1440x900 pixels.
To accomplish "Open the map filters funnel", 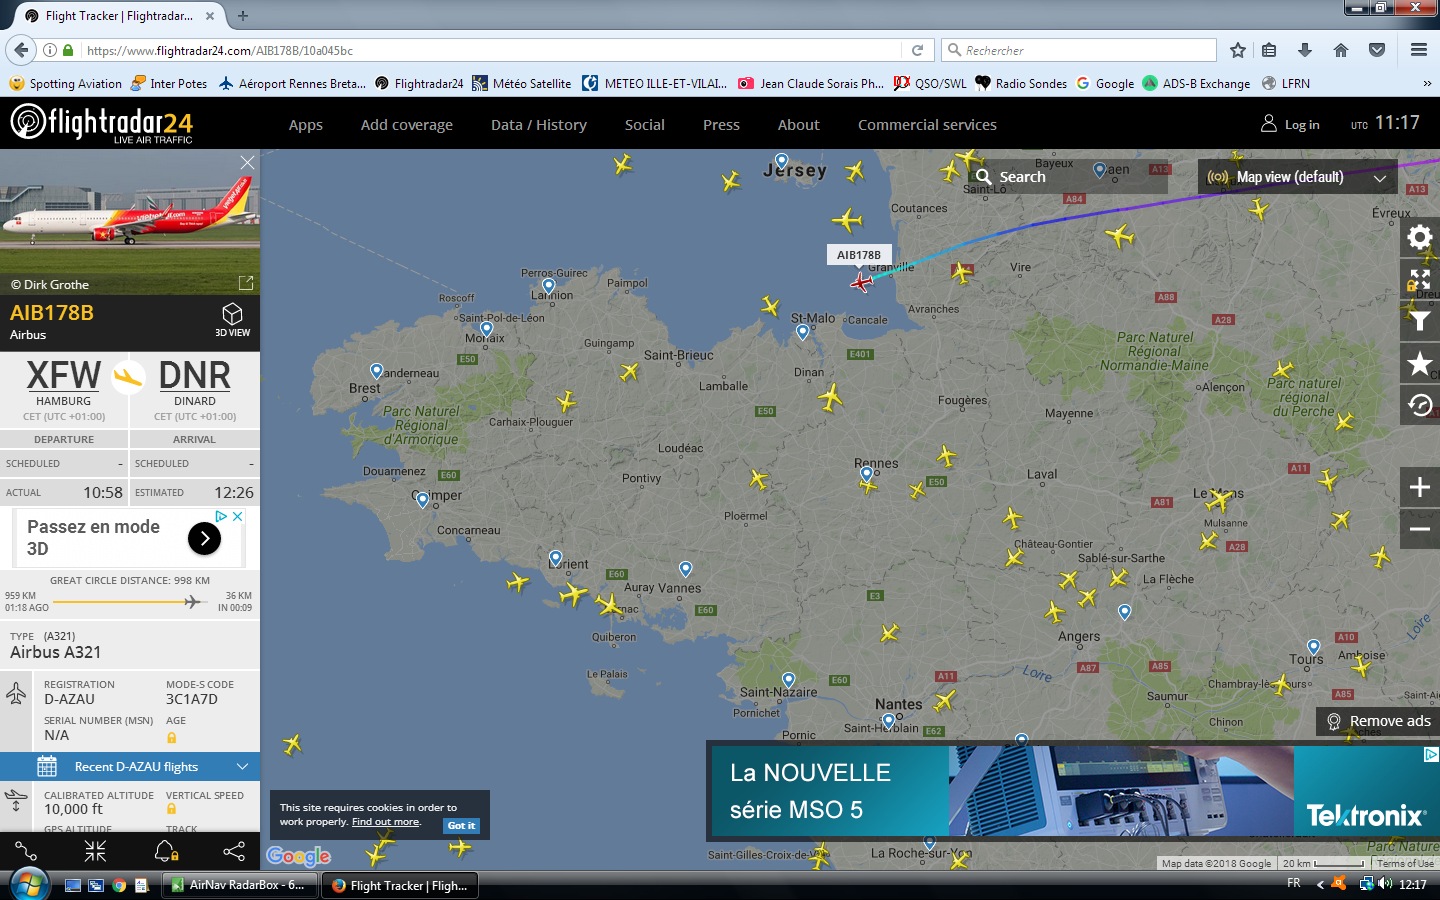I will click(1419, 322).
